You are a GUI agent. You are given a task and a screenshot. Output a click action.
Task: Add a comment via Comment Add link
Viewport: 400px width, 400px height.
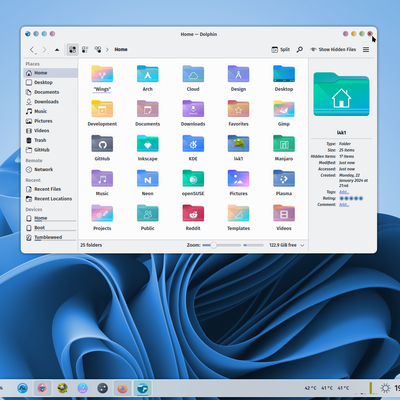(344, 204)
